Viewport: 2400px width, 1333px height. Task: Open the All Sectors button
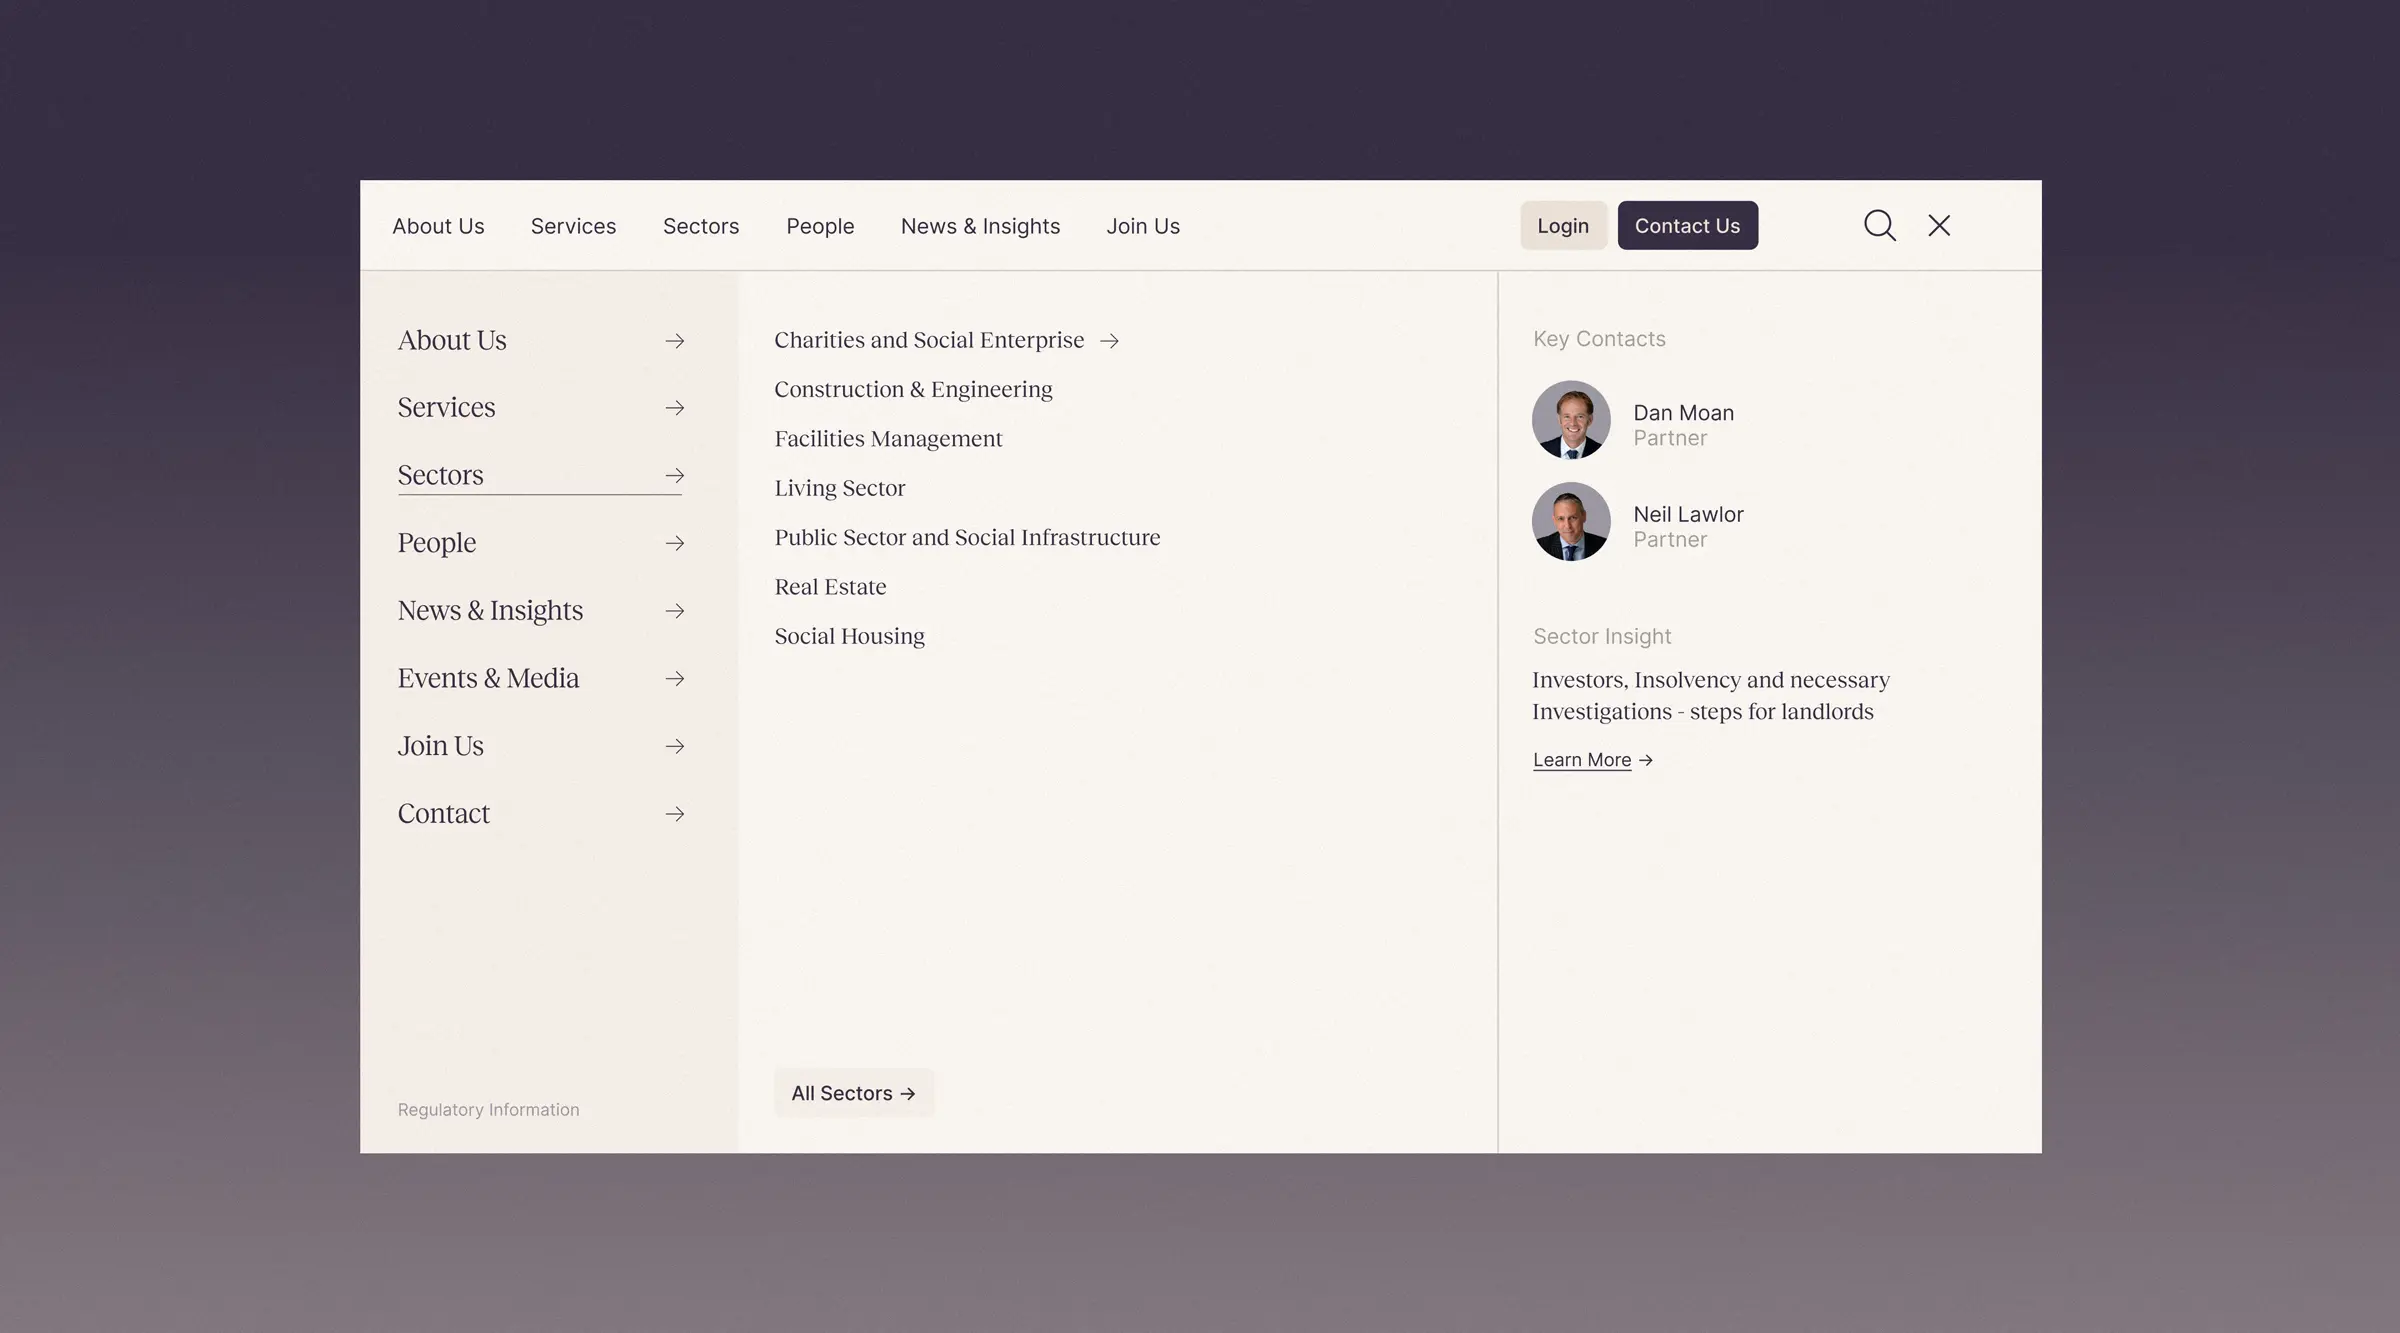[854, 1093]
